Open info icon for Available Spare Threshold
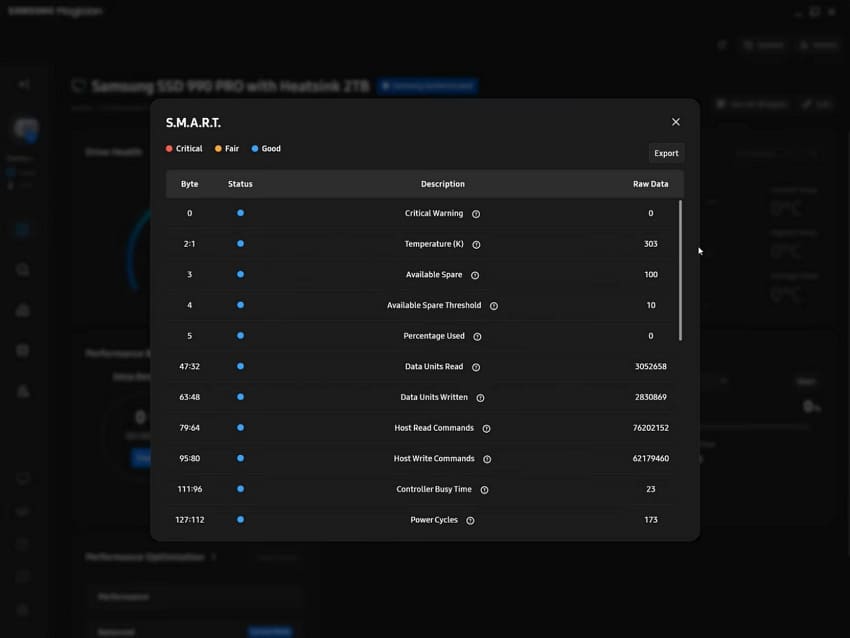 [x=494, y=306]
